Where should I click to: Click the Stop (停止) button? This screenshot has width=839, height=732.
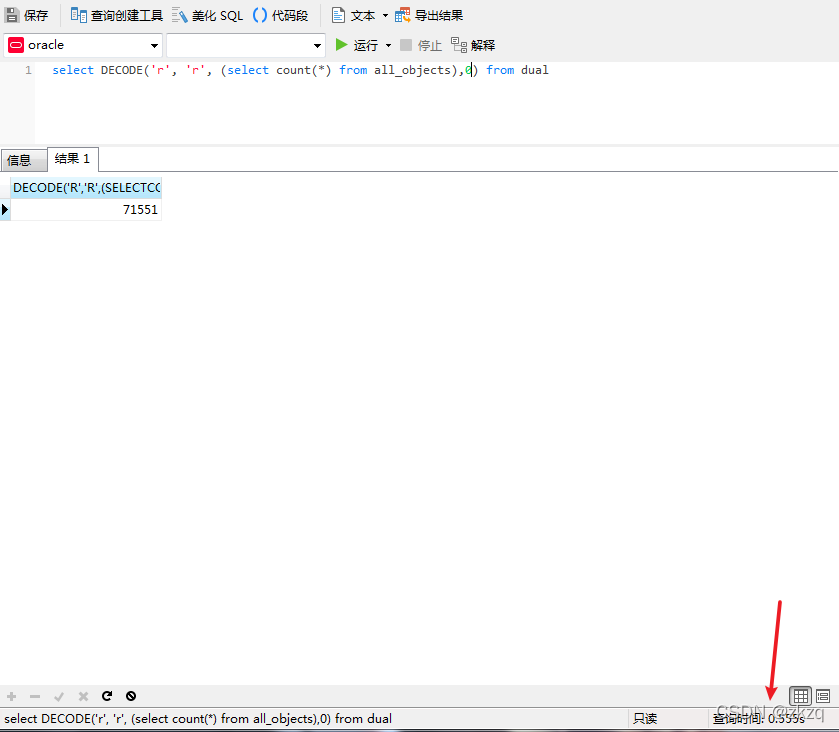[x=421, y=45]
